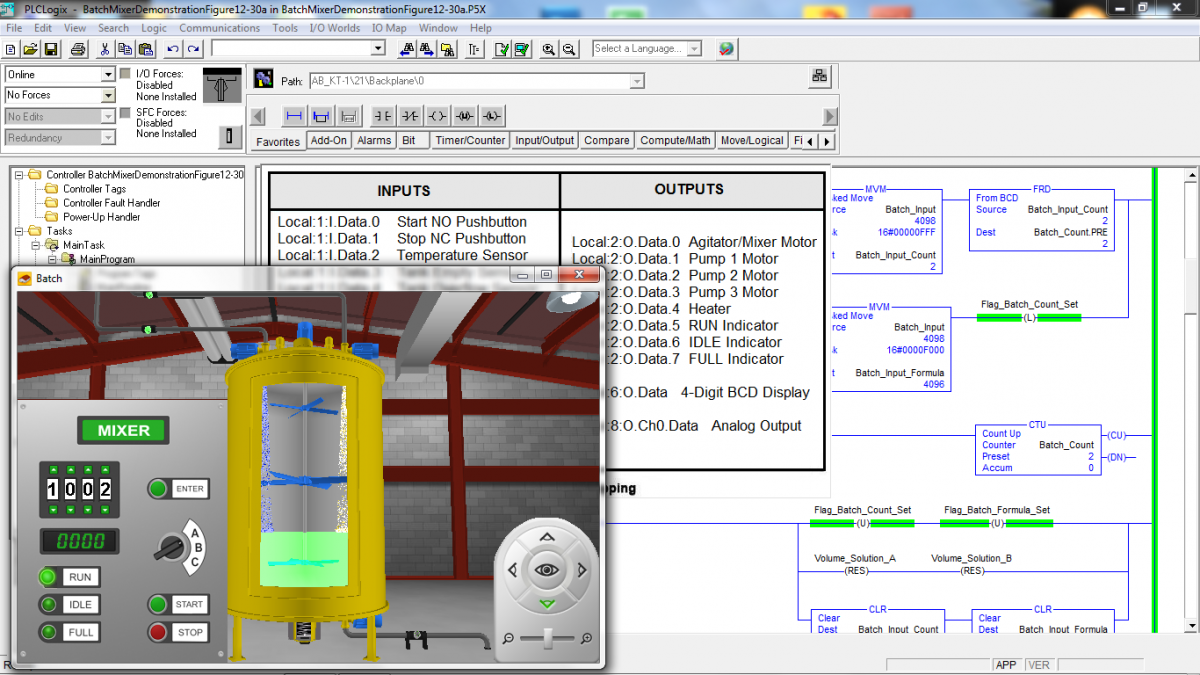This screenshot has height=675, width=1200.
Task: Click the zoom in magnifier on toolbar
Action: pos(549,48)
